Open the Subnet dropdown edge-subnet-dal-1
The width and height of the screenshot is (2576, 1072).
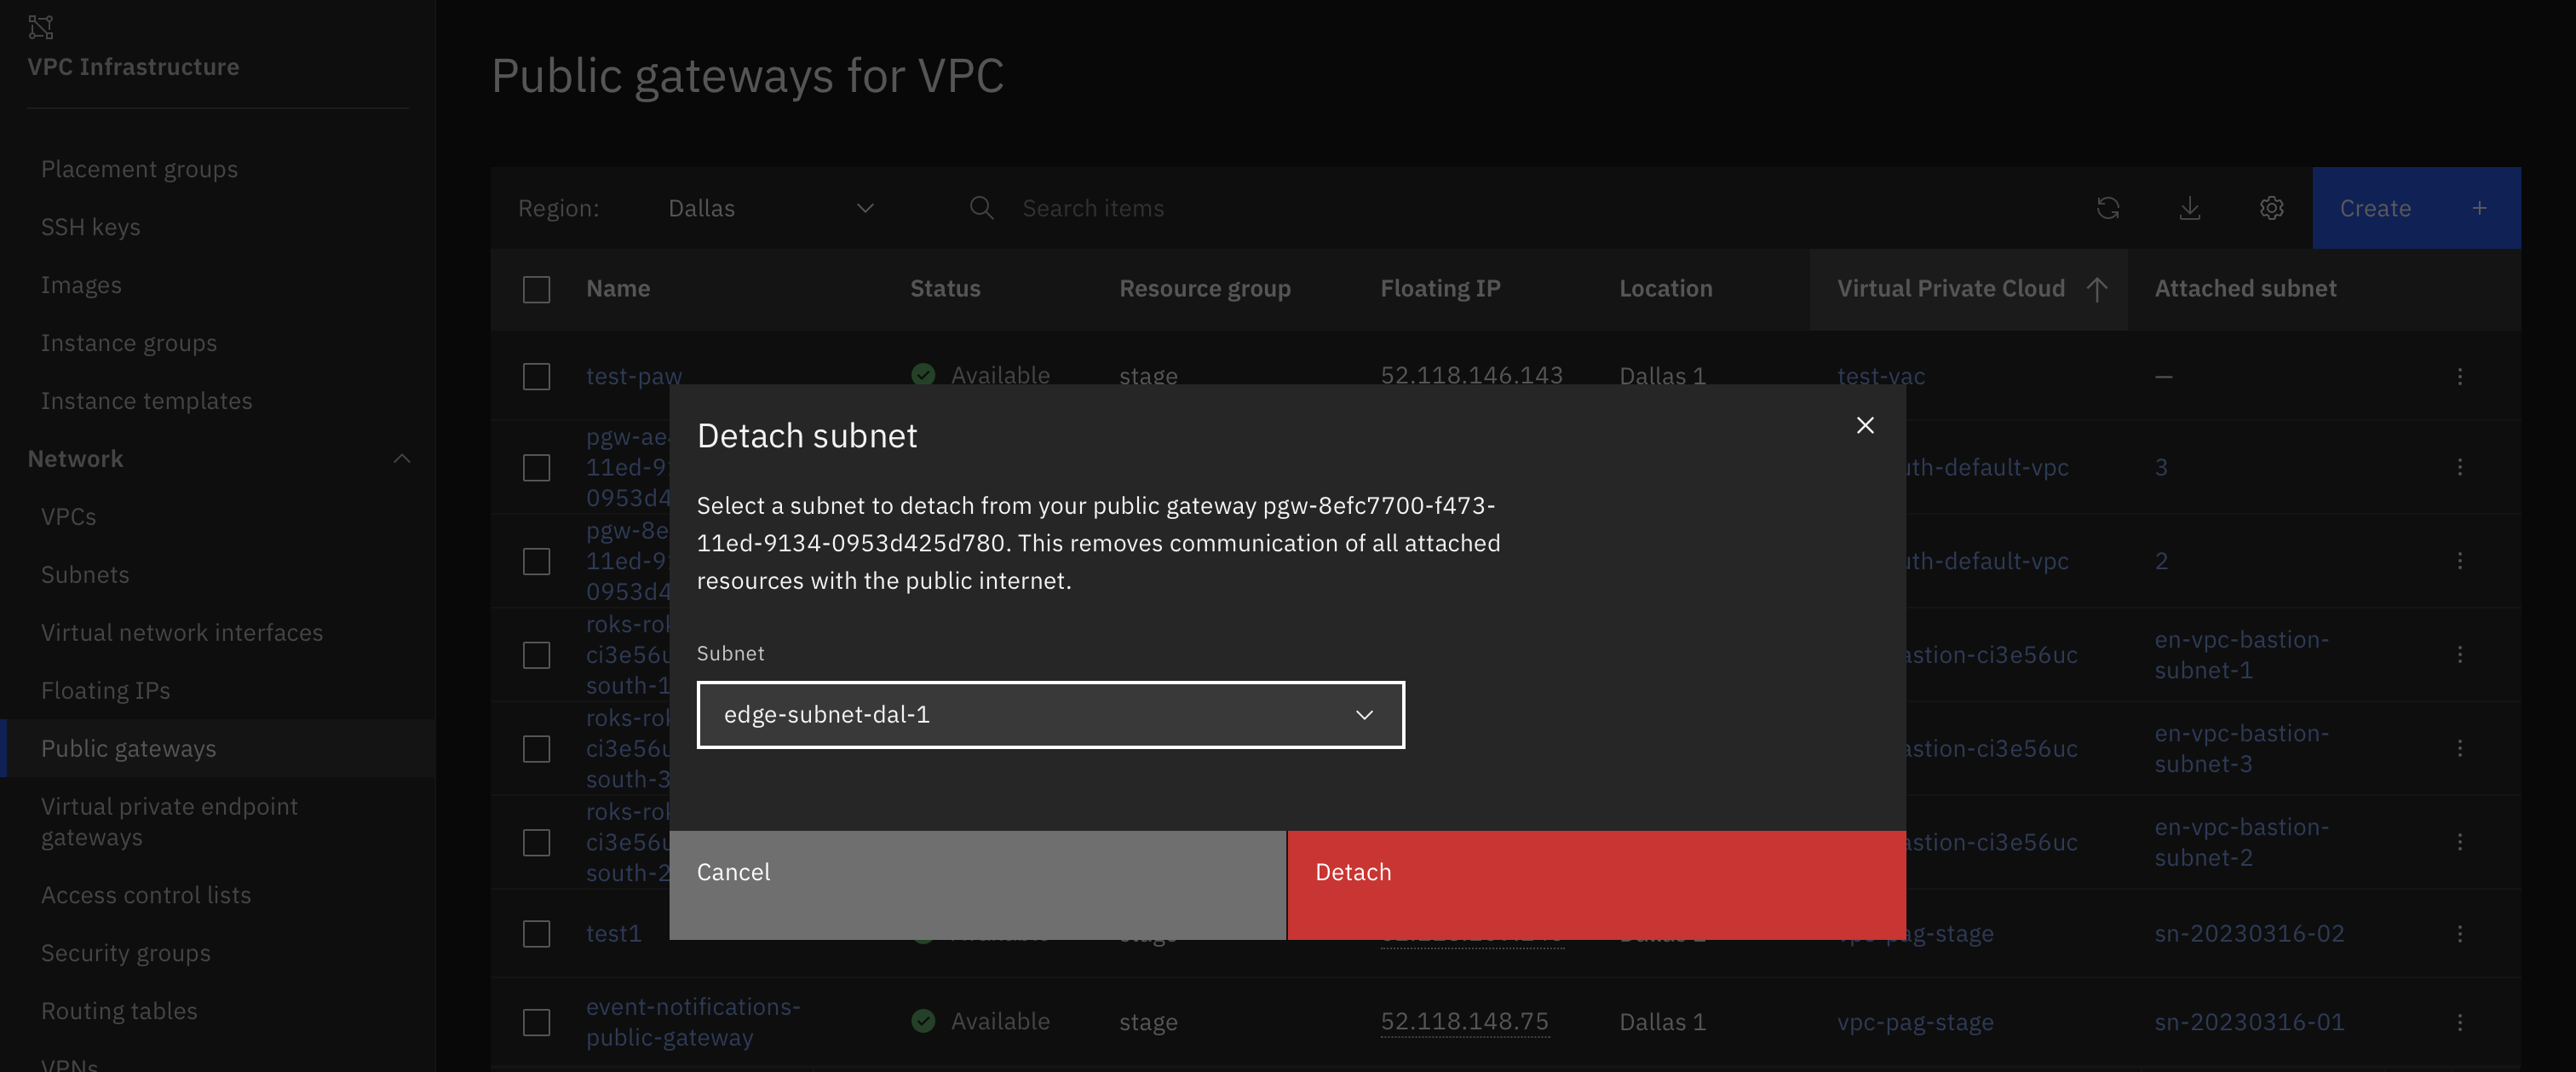coord(1050,714)
